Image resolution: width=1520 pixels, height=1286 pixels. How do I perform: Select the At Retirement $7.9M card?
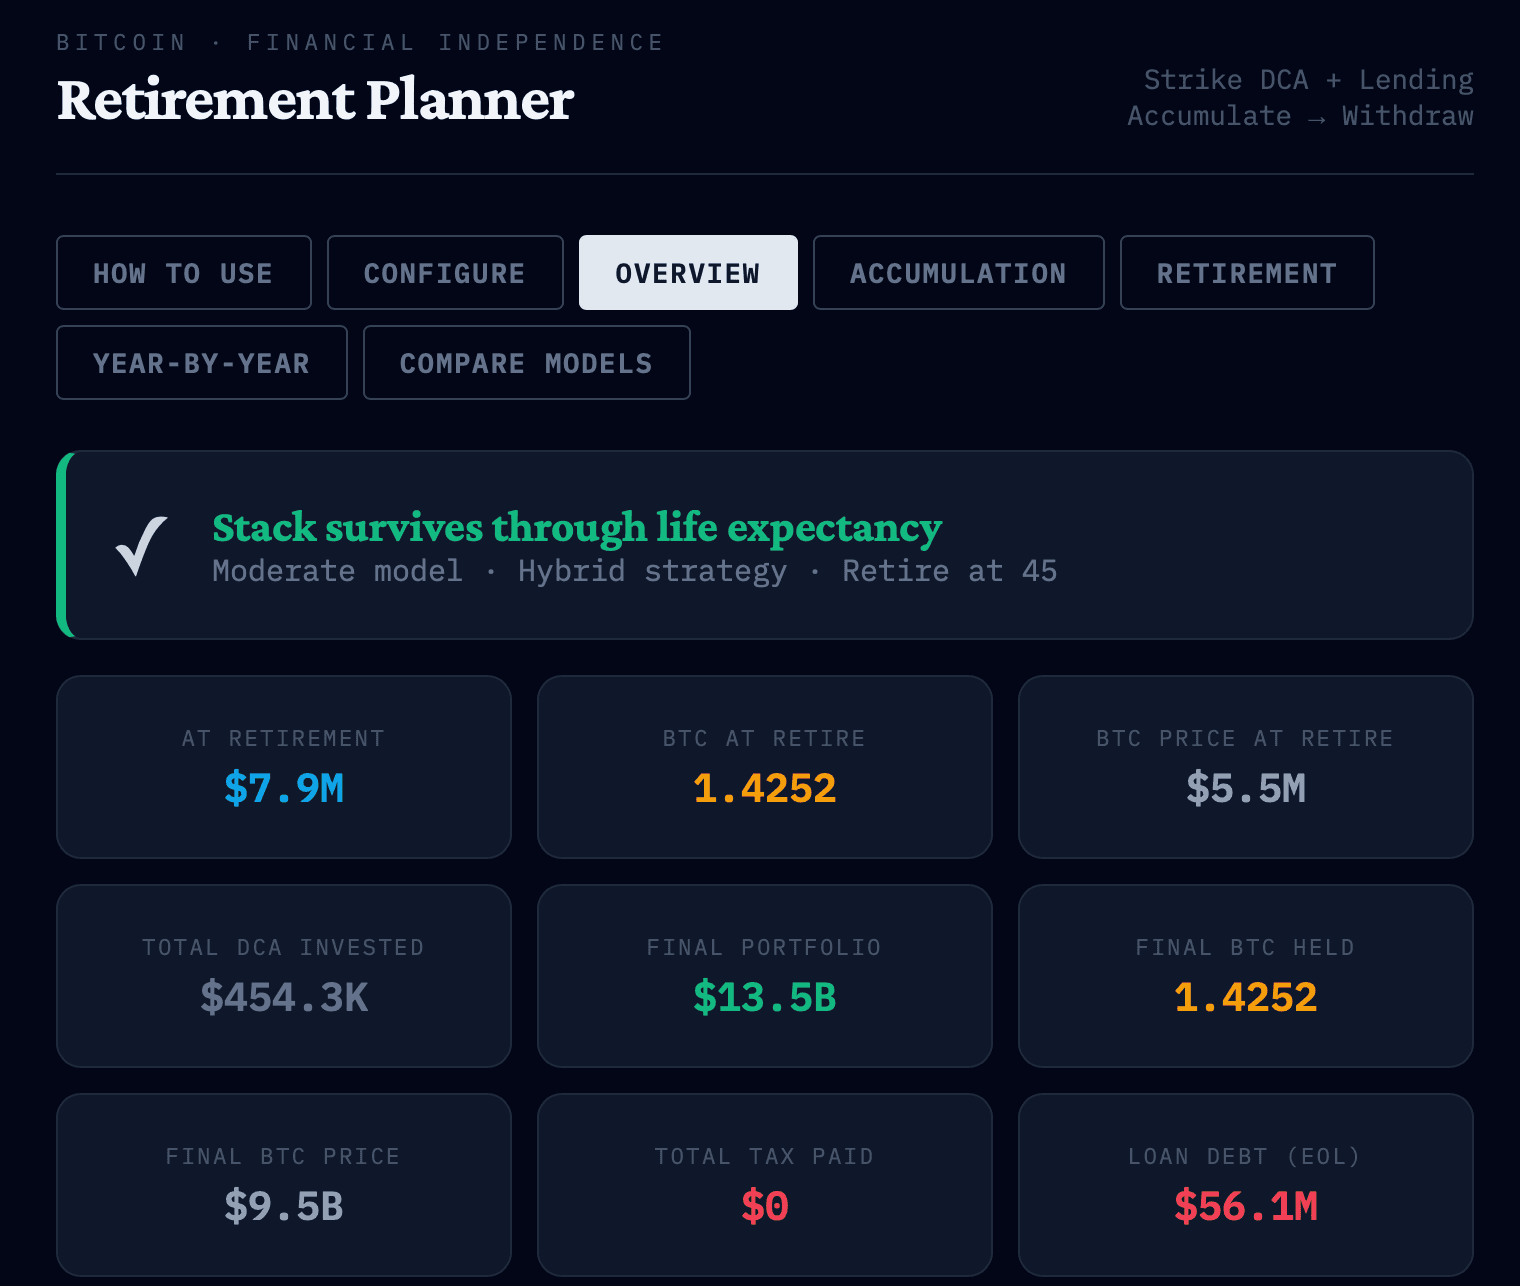284,767
